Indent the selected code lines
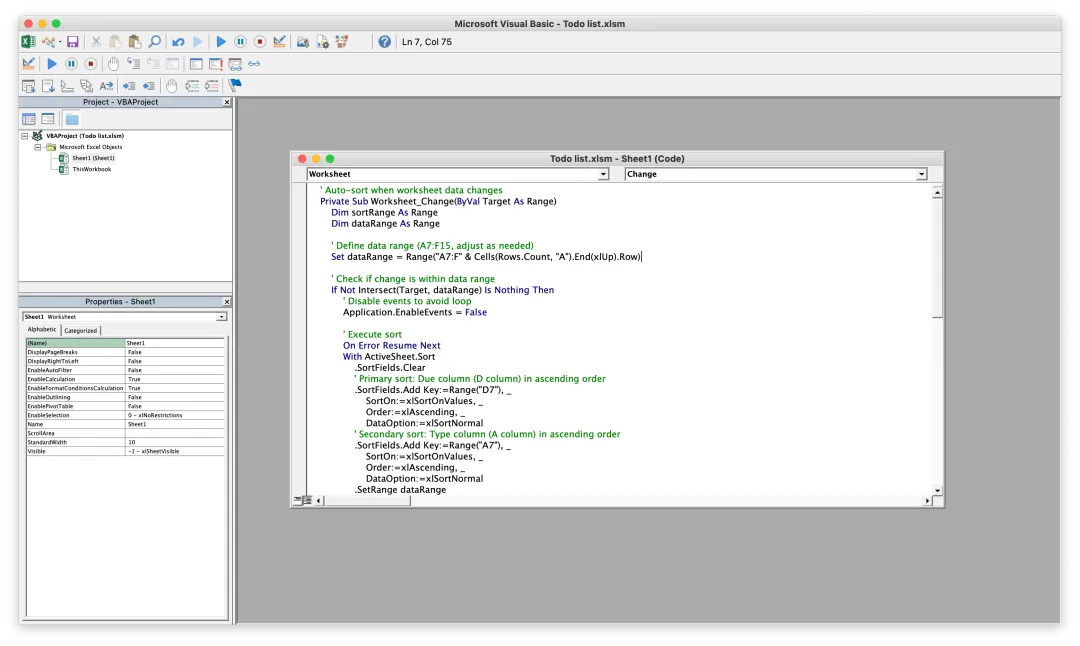1080x646 pixels. click(x=129, y=85)
